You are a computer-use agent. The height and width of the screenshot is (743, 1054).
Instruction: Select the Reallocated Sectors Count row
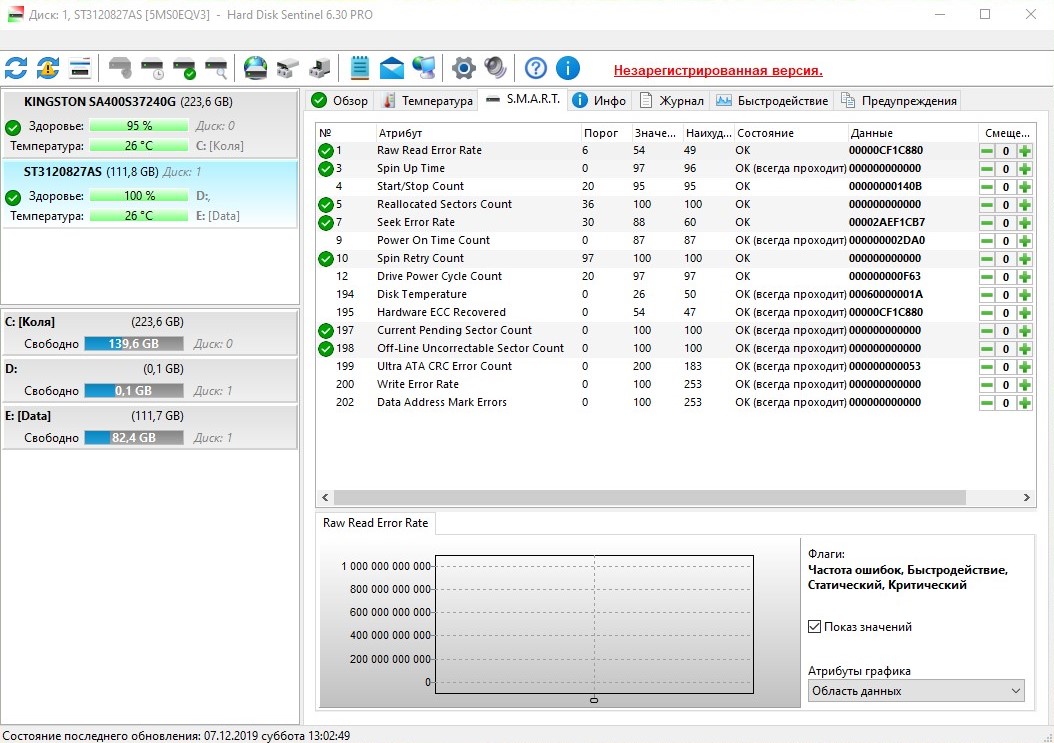(675, 204)
